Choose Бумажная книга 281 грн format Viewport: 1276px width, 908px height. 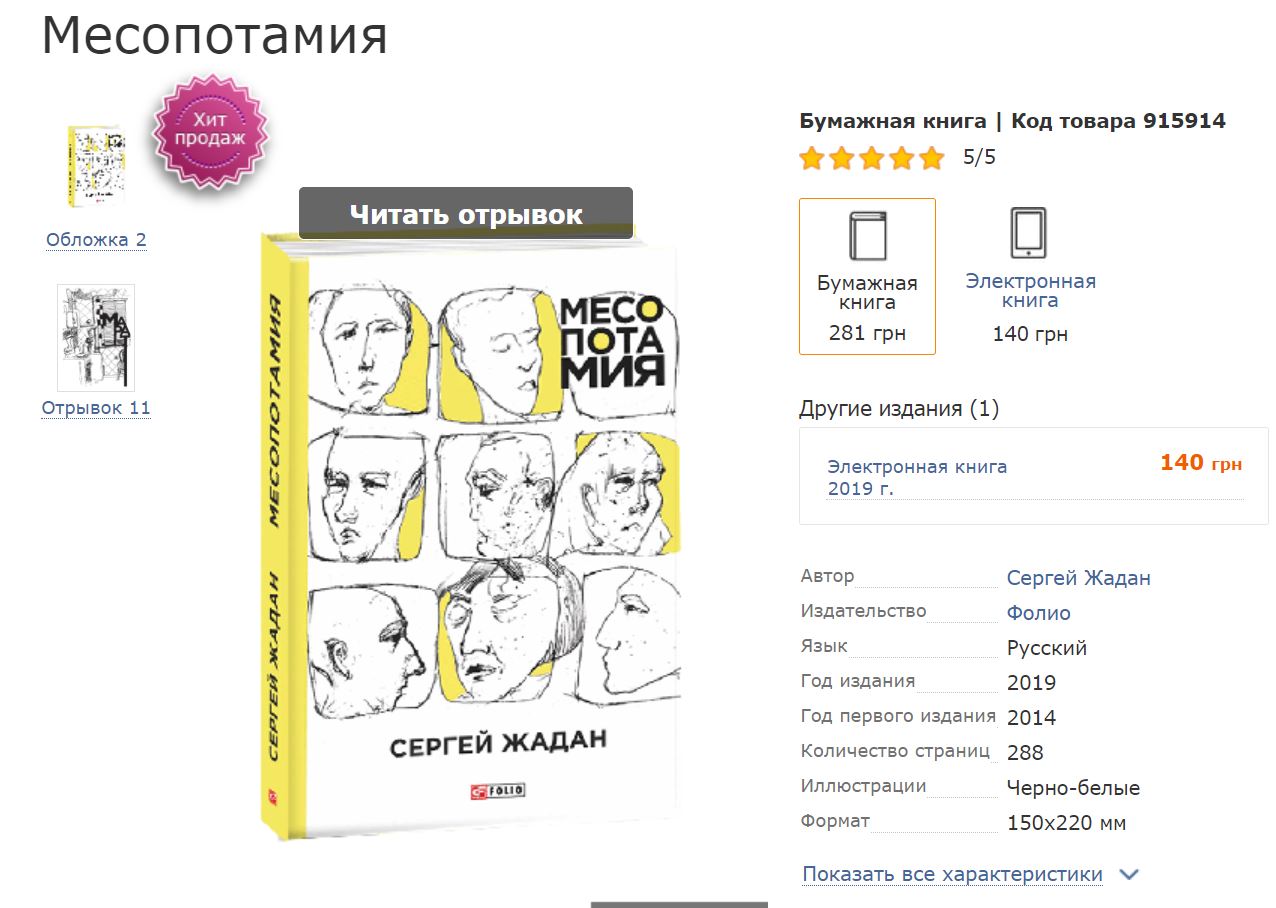867,277
